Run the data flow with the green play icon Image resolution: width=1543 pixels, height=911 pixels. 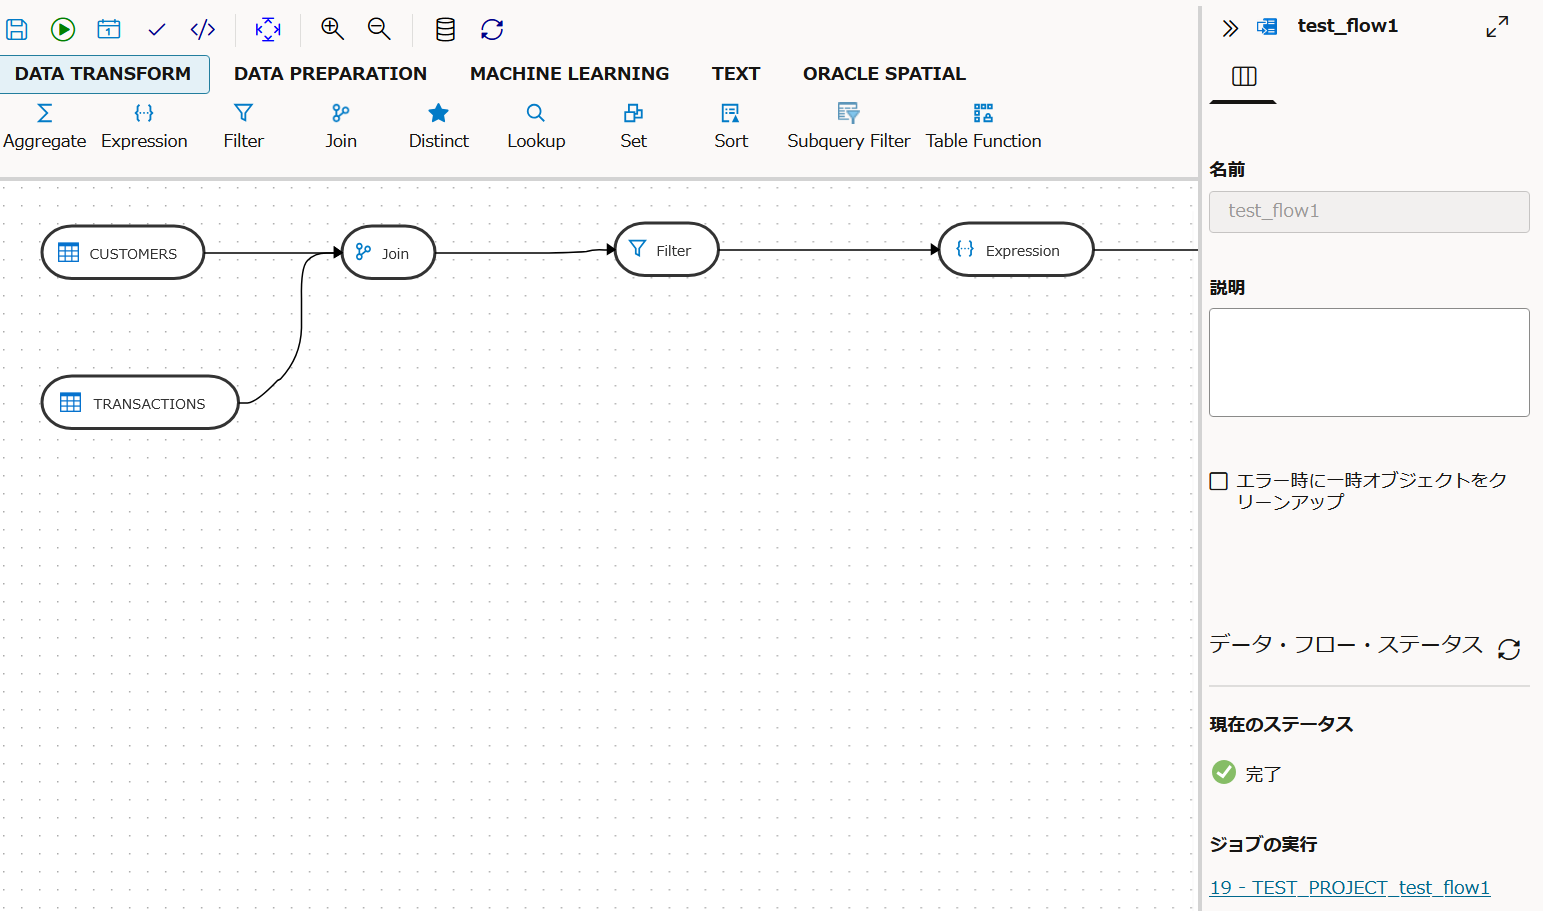tap(63, 29)
